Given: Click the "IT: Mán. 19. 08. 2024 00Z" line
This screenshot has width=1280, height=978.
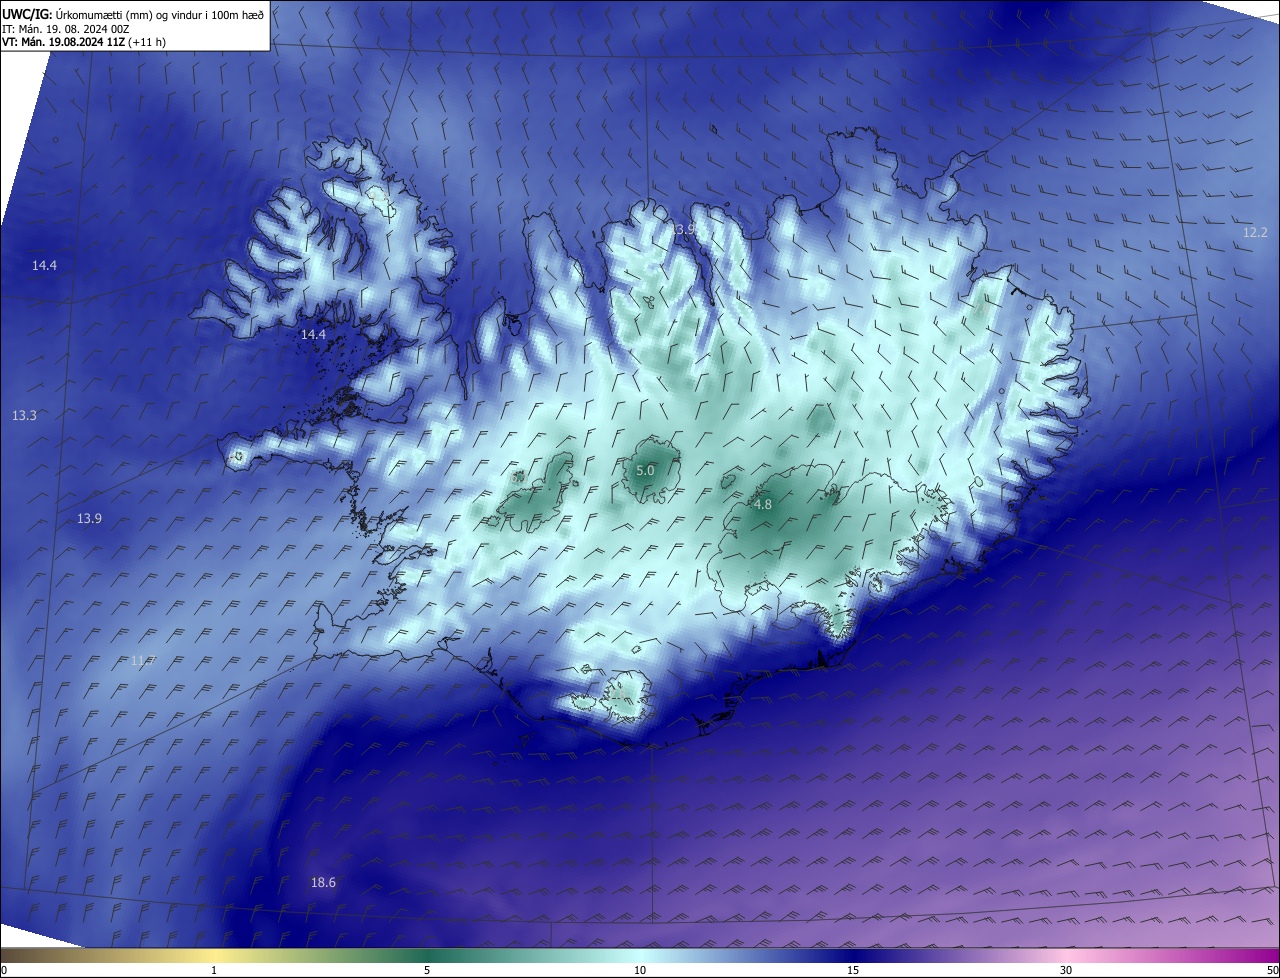Looking at the screenshot, I should pyautogui.click(x=65, y=29).
